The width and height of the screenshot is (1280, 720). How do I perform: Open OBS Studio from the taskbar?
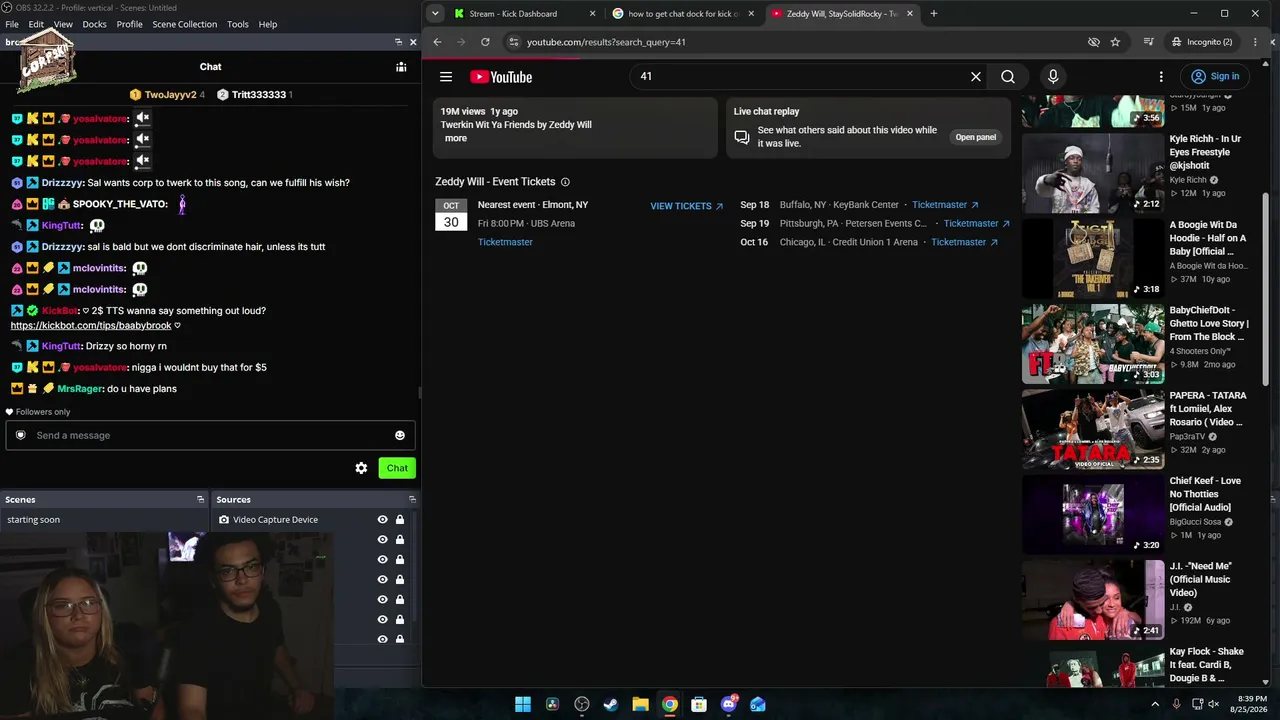[x=582, y=704]
